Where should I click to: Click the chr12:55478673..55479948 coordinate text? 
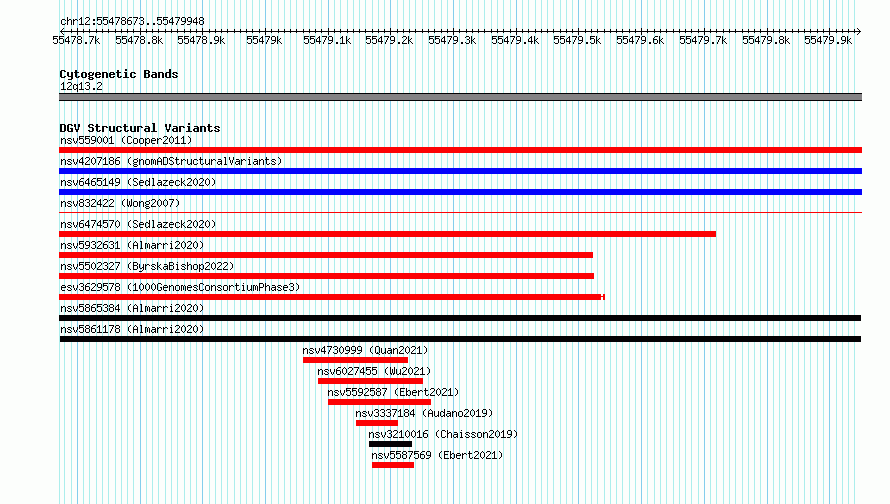[132, 21]
